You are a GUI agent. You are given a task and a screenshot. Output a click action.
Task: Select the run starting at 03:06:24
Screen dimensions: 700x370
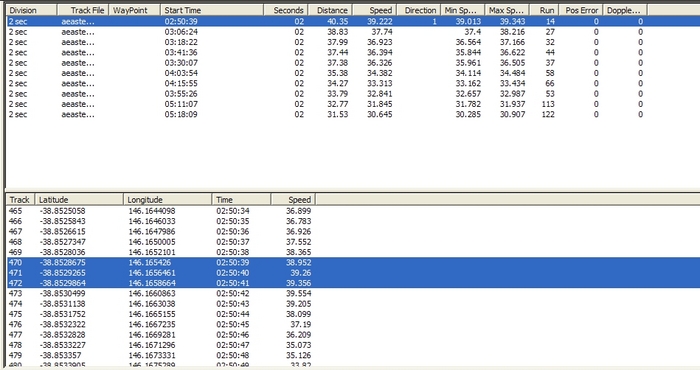353,32
